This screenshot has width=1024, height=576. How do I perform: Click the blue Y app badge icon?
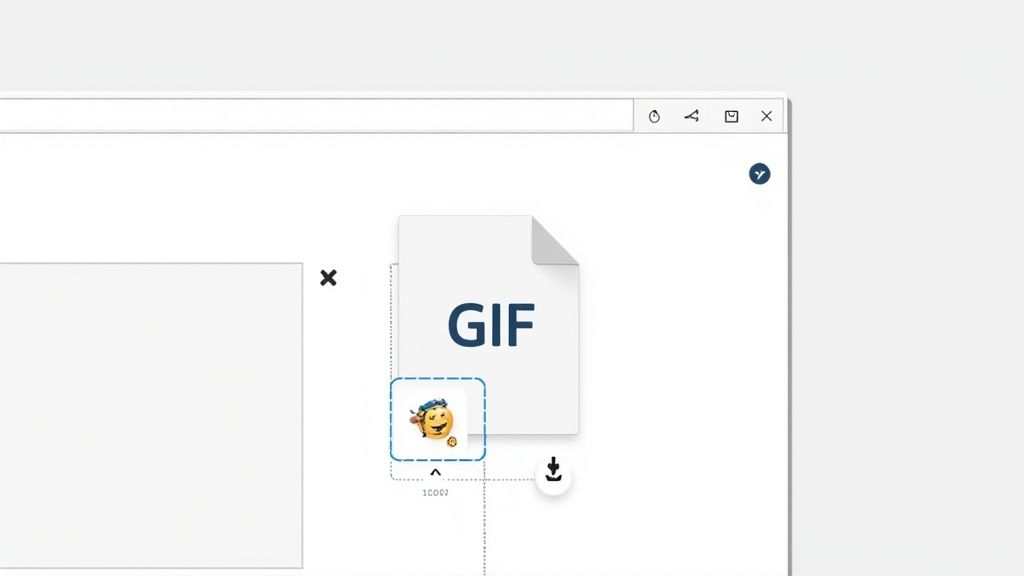[761, 172]
